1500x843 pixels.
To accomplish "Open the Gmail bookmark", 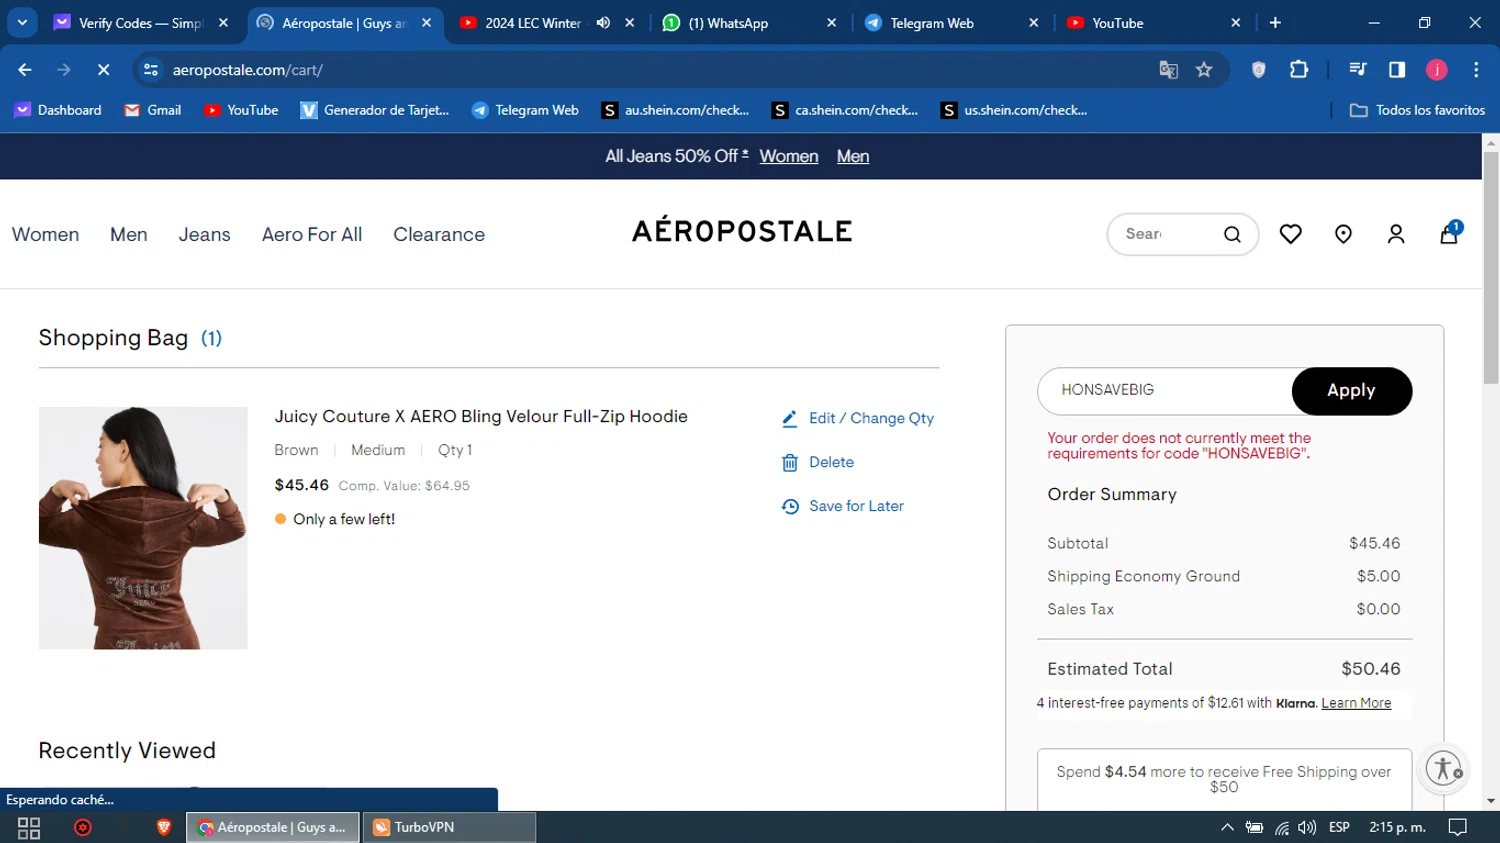I will (153, 110).
